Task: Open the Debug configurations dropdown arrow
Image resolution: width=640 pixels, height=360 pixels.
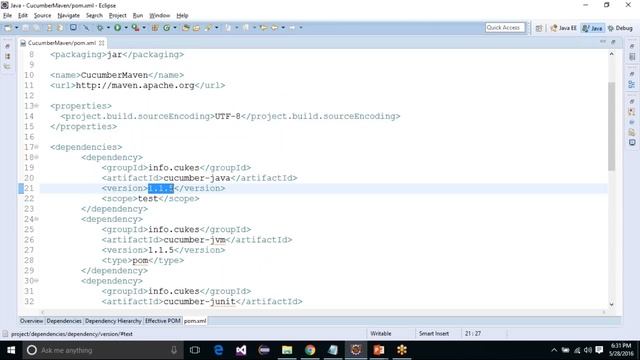Action: (108, 28)
